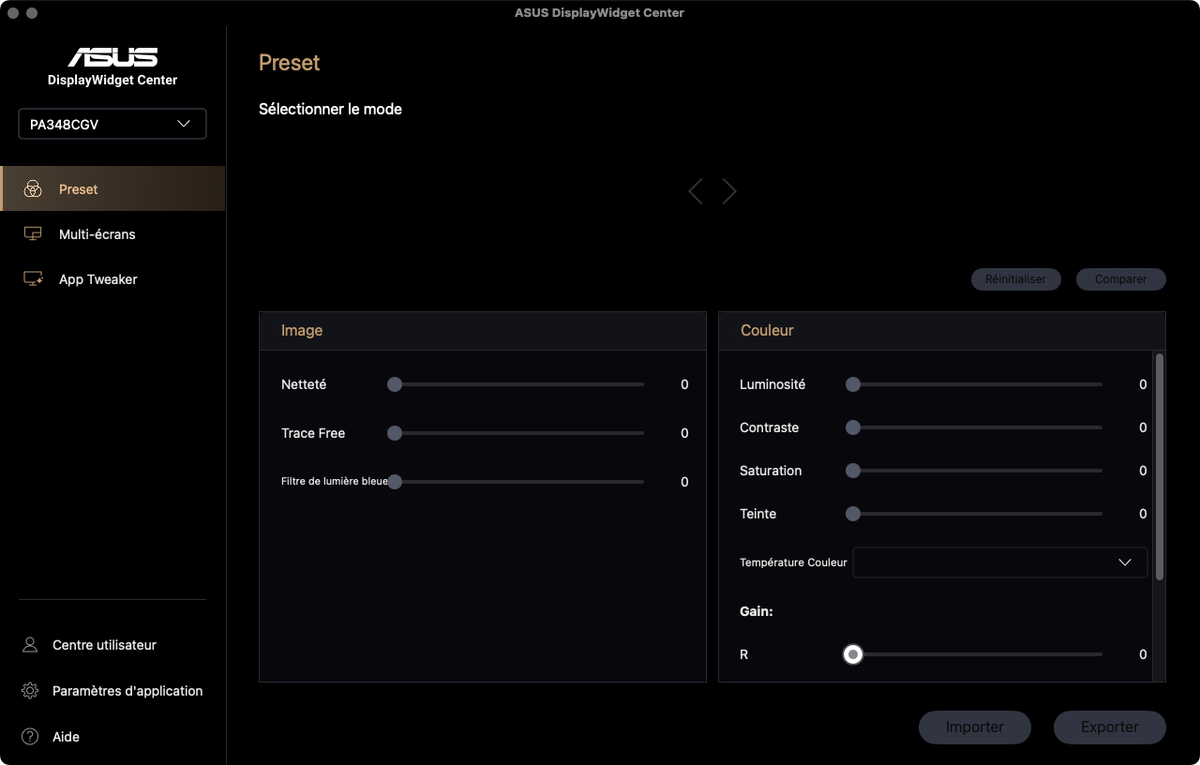Click the Importer button
Viewport: 1200px width, 765px height.
coord(974,727)
